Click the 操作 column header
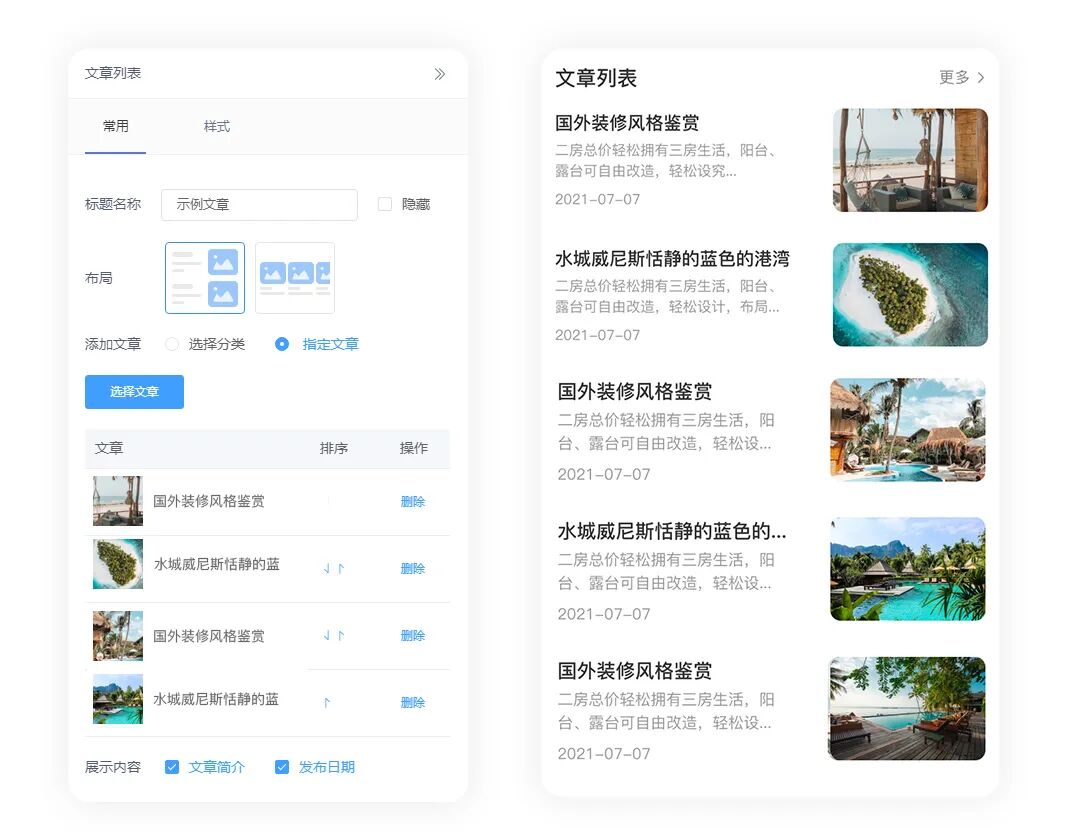1067x840 pixels. click(413, 449)
